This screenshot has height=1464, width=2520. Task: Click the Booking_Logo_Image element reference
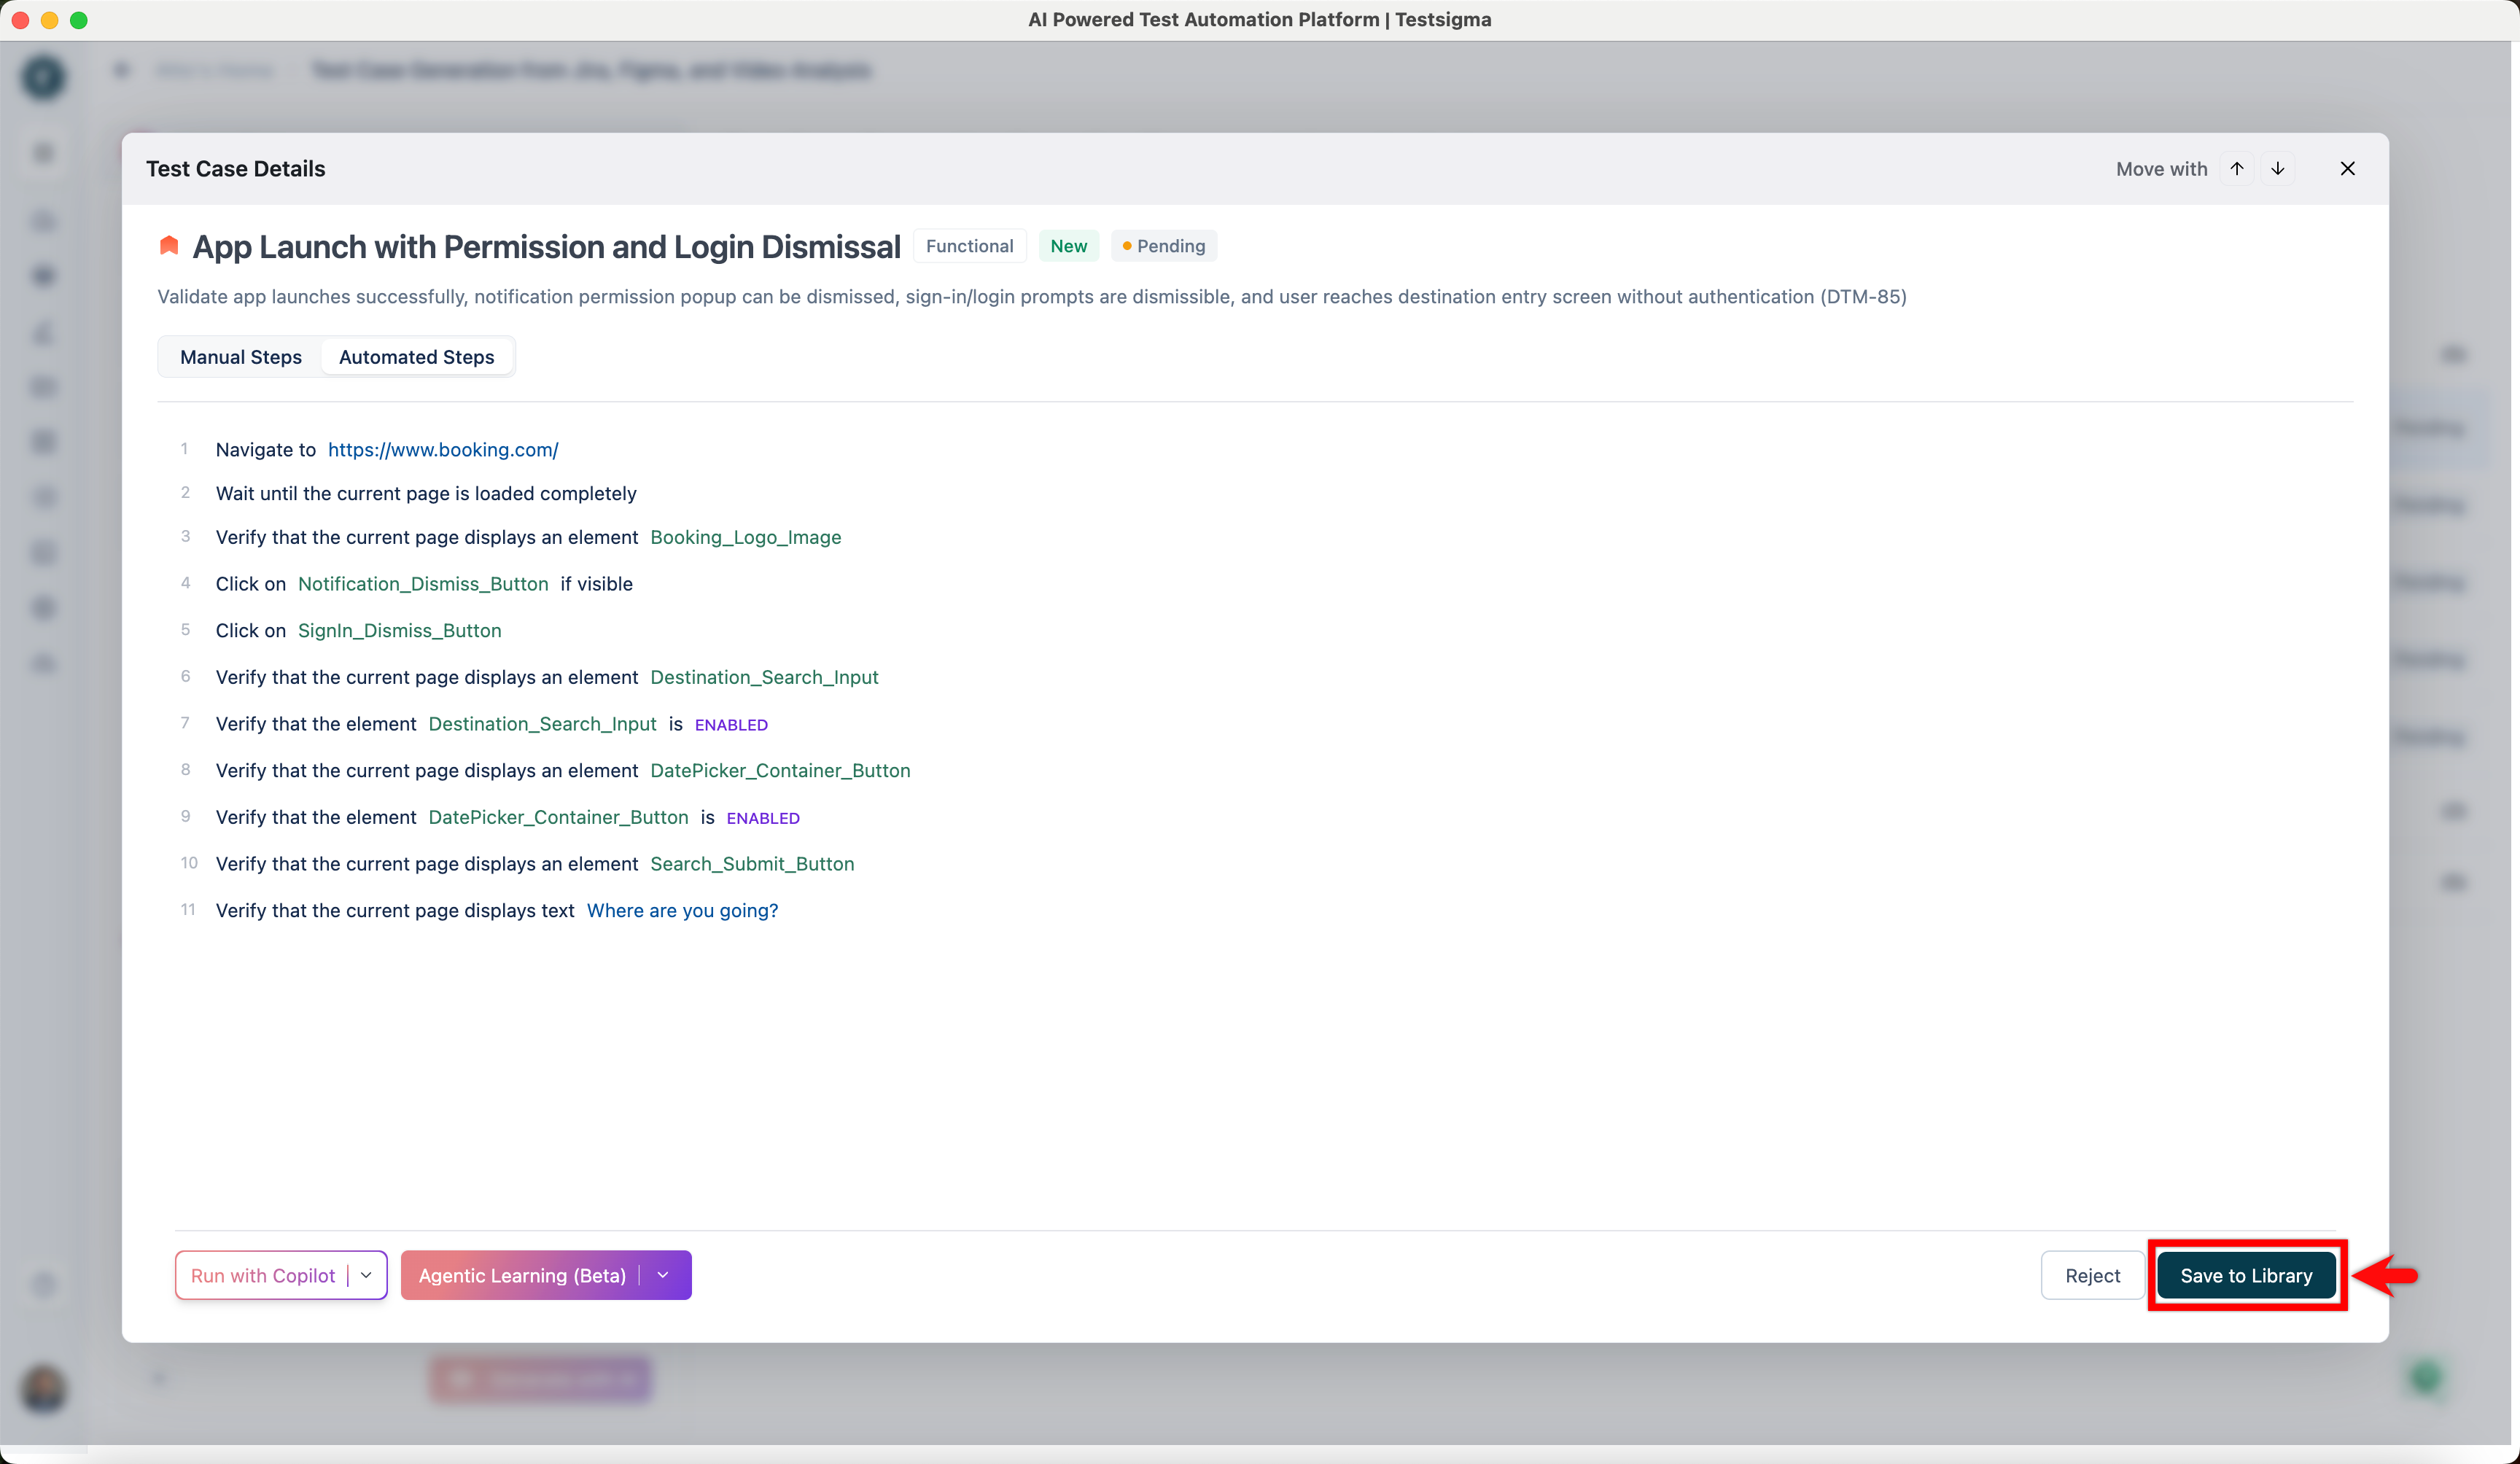745,537
